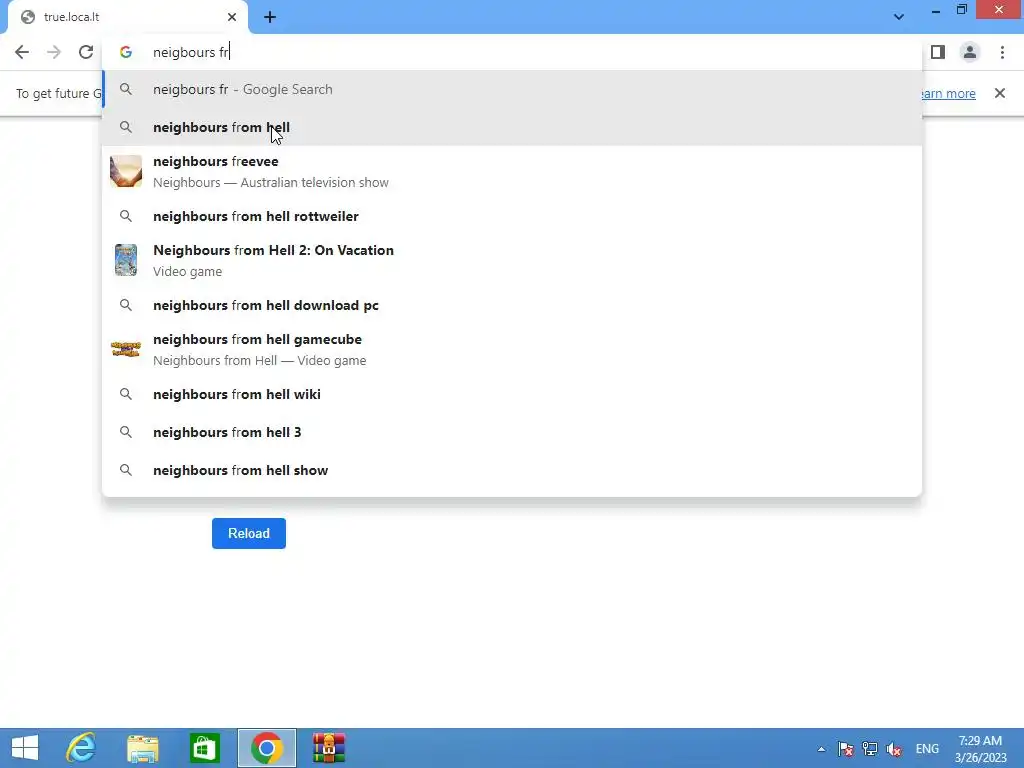Open the Windows Start button
The height and width of the screenshot is (768, 1024).
click(25, 748)
